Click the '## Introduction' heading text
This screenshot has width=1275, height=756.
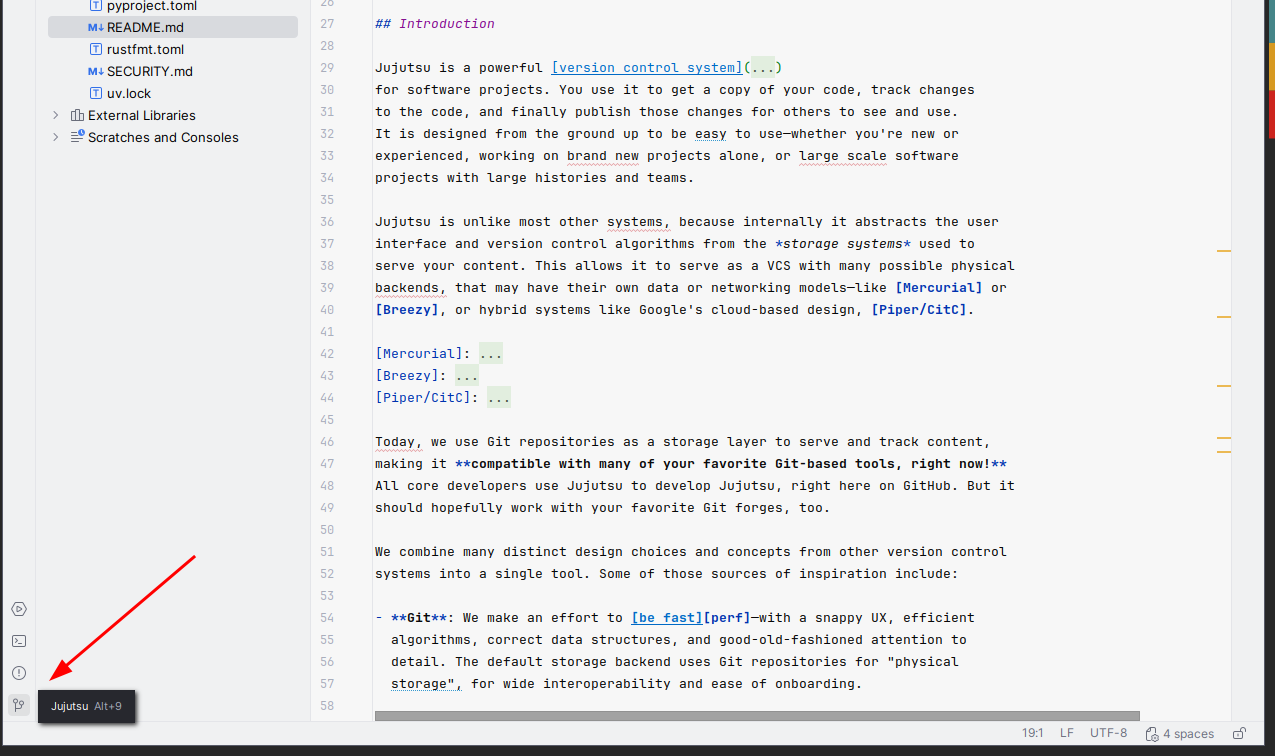(x=435, y=24)
